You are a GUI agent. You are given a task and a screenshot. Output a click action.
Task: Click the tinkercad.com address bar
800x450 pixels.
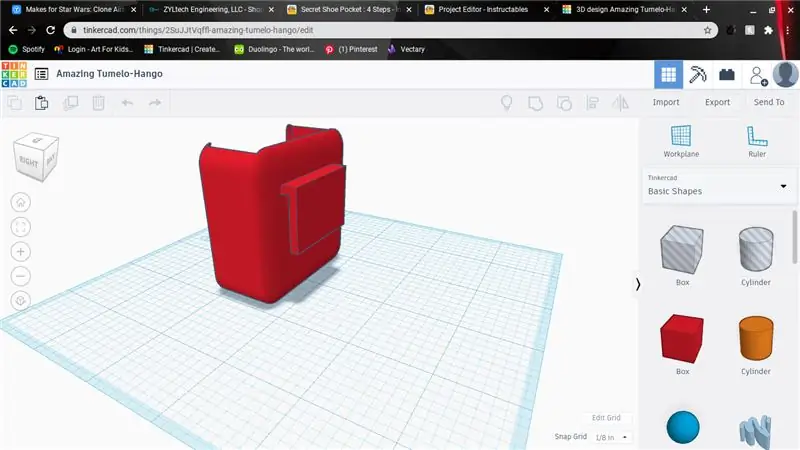click(x=391, y=30)
